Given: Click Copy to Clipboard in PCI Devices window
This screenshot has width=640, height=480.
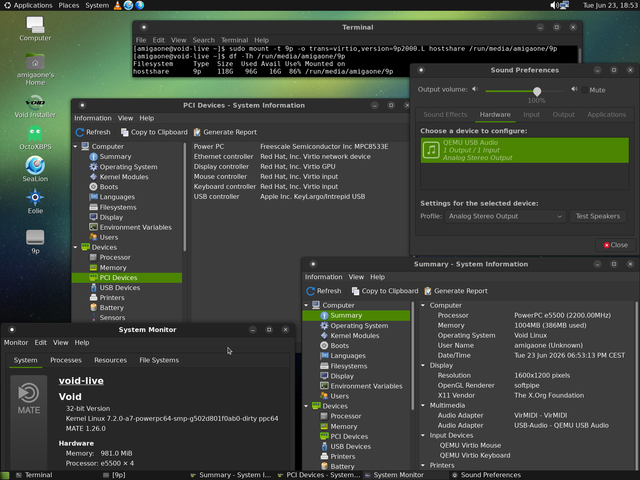Looking at the screenshot, I should pos(154,132).
